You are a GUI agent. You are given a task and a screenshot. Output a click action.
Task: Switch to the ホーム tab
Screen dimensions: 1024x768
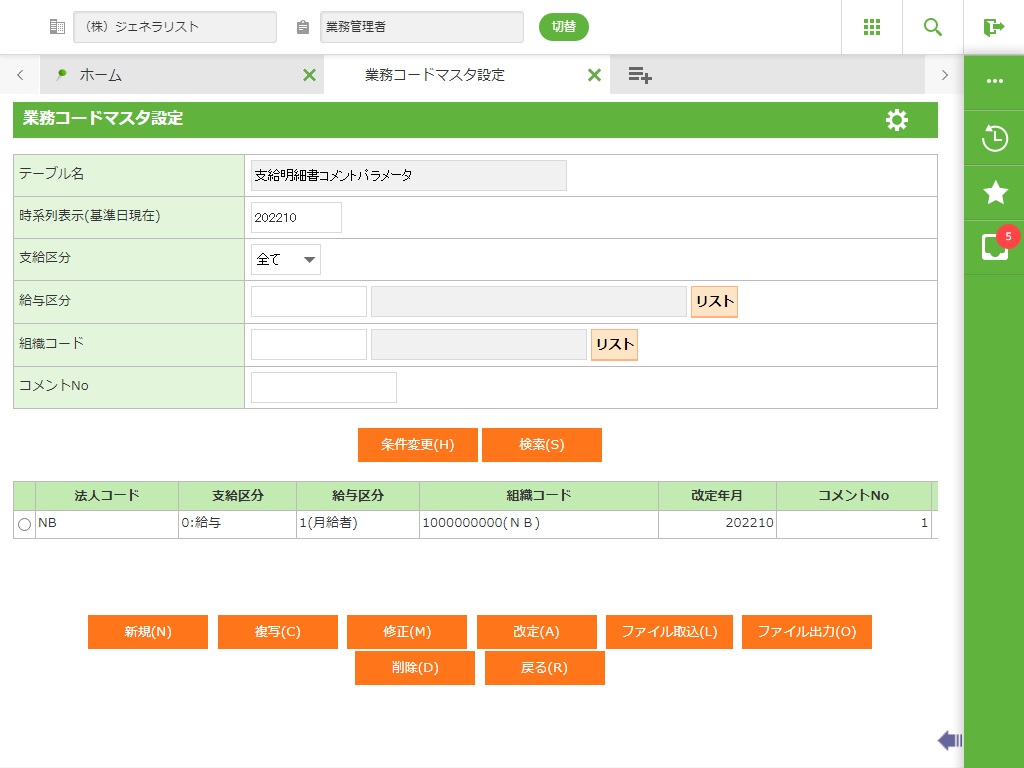[100, 75]
